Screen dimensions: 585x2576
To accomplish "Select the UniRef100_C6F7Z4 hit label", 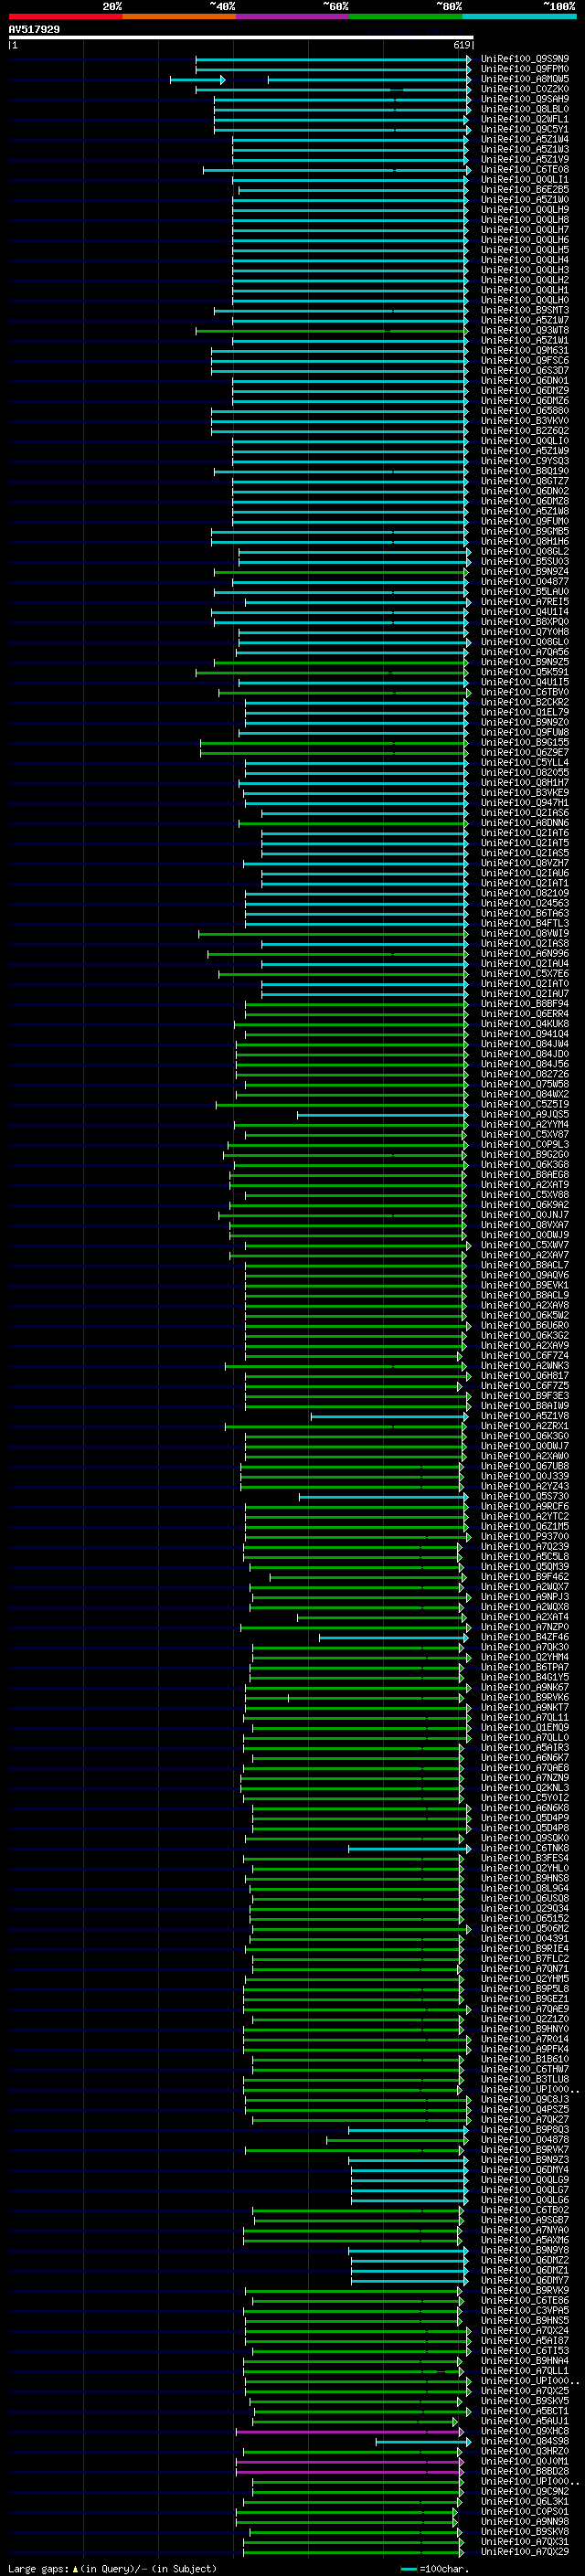I will pos(525,1355).
